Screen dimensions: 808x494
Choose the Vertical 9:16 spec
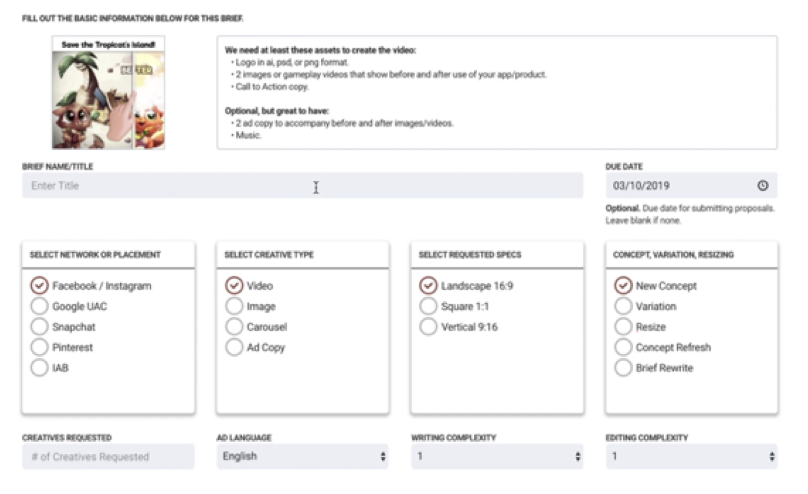[428, 327]
